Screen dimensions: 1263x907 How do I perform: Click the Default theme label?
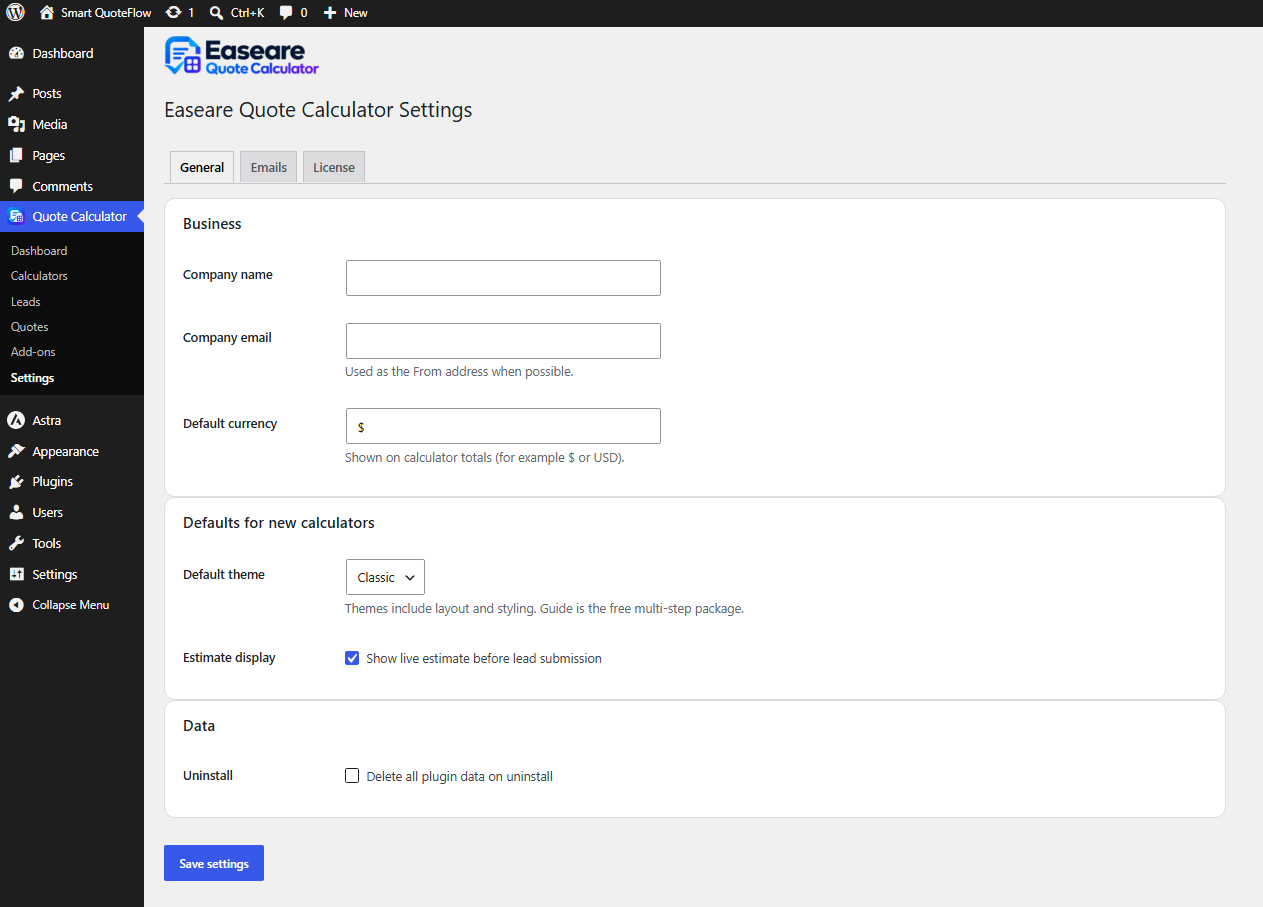[224, 575]
